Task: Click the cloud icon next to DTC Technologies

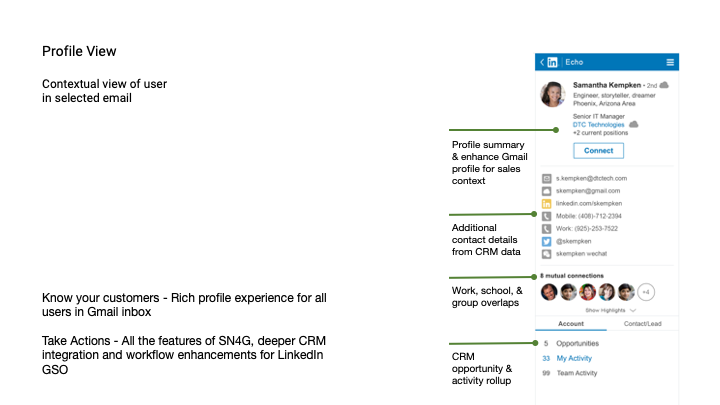Action: coord(633,124)
